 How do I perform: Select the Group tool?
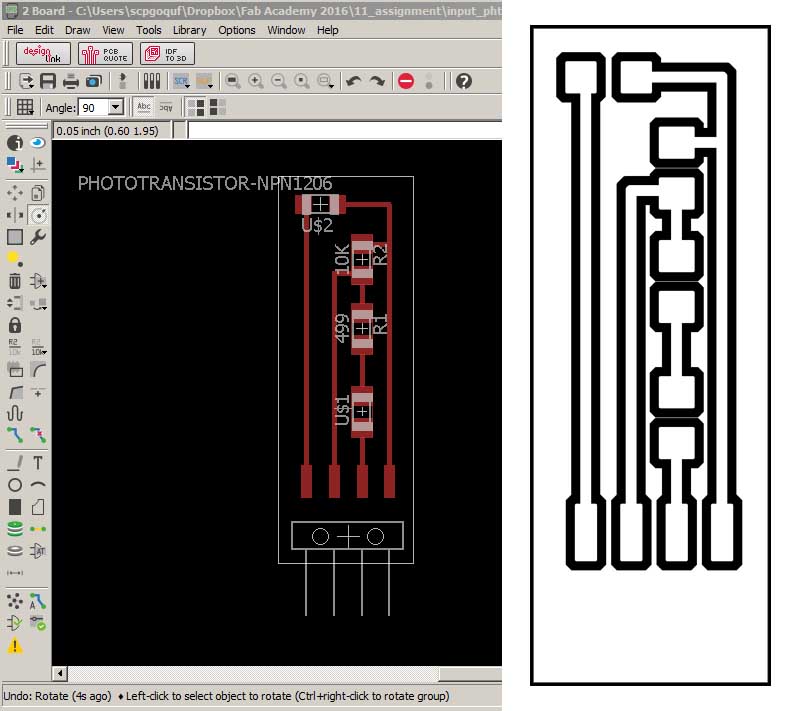(x=15, y=237)
